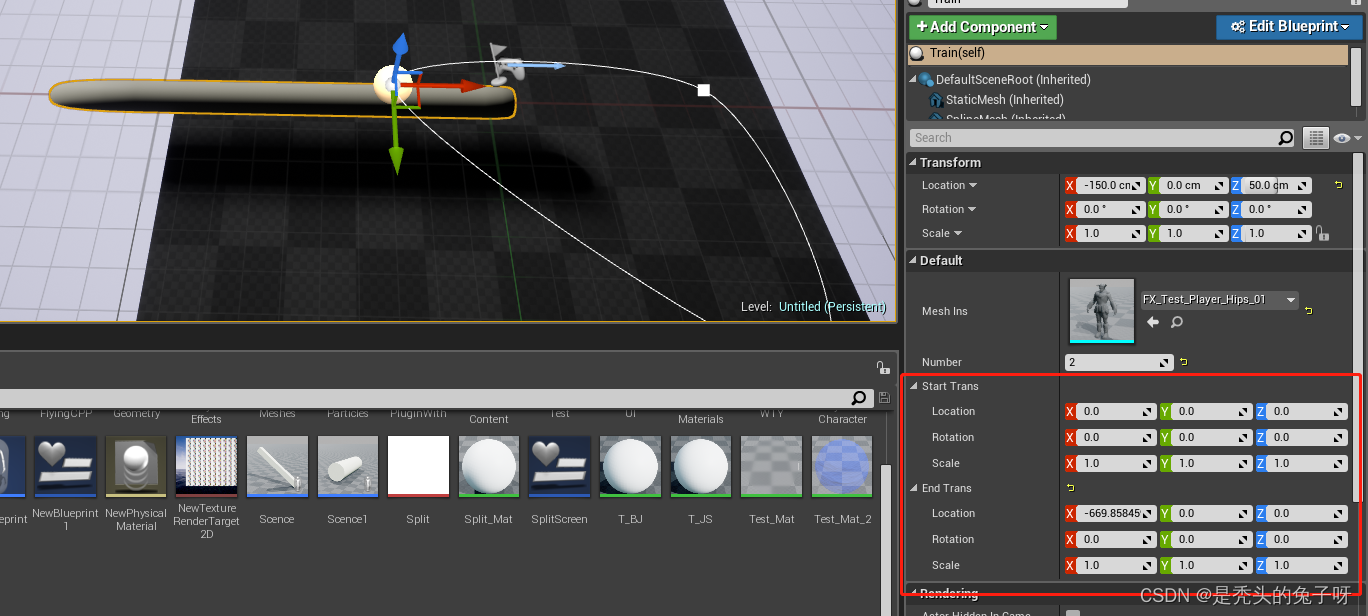Screen dimensions: 1368x616
Task: Toggle the lock icon above the content browser
Action: click(883, 366)
